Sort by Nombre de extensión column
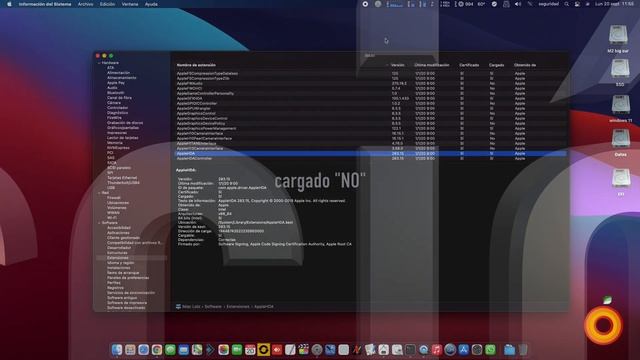640x360 pixels. pyautogui.click(x=196, y=65)
